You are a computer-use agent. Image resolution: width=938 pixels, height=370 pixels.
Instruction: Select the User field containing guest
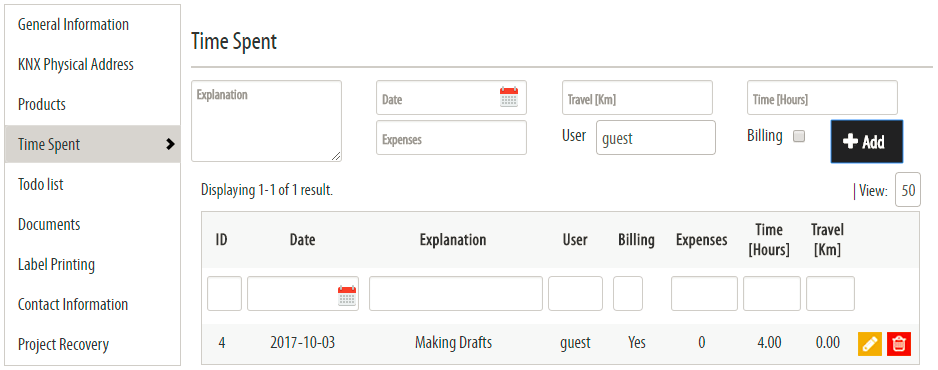pos(656,137)
